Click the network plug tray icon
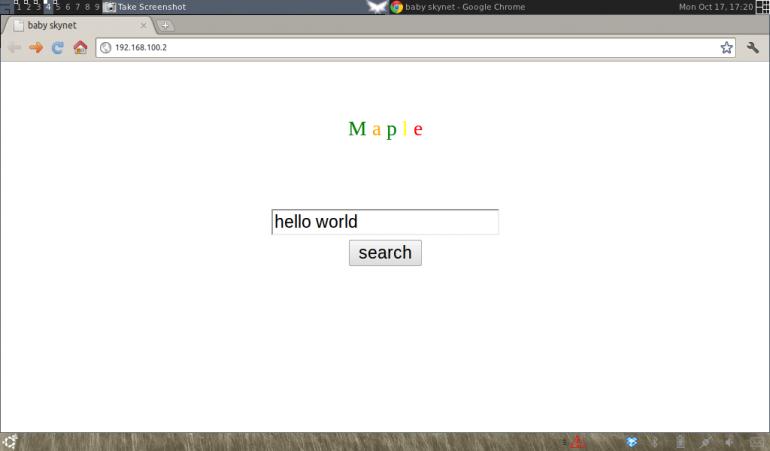This screenshot has height=451, width=770. click(706, 442)
